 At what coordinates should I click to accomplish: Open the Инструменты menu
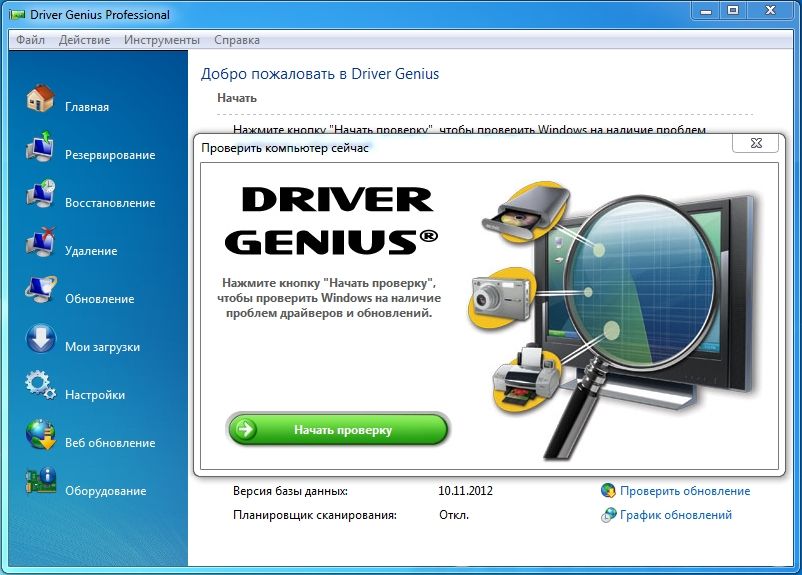162,40
